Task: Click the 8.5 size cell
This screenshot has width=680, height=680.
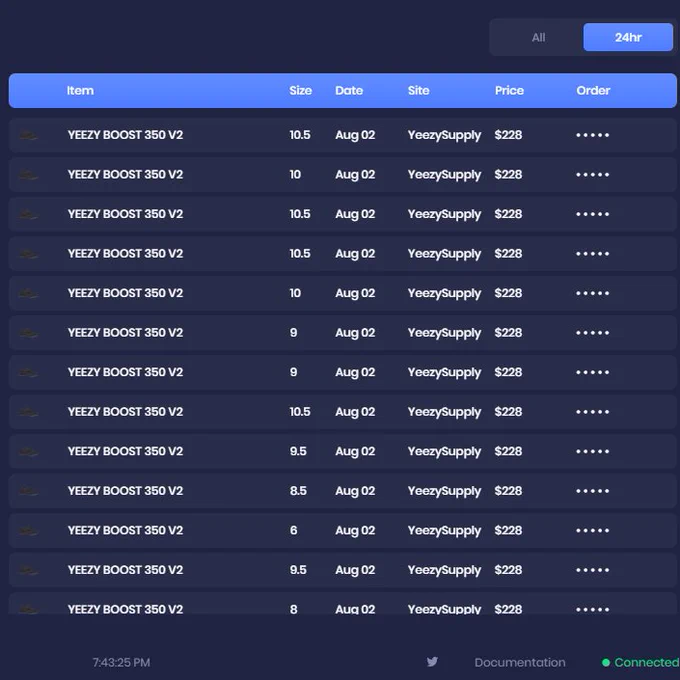Action: click(298, 491)
